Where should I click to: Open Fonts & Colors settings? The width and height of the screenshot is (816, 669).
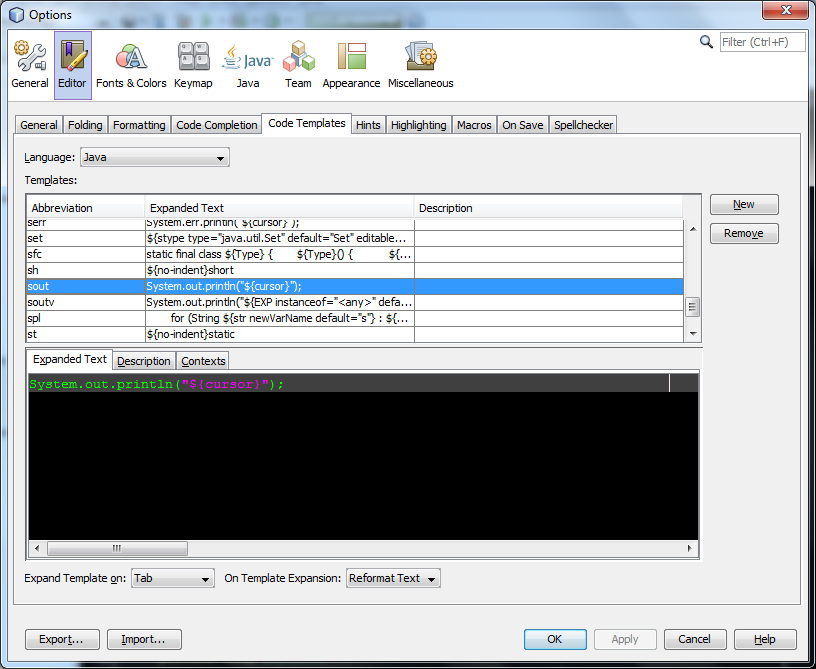(x=131, y=60)
